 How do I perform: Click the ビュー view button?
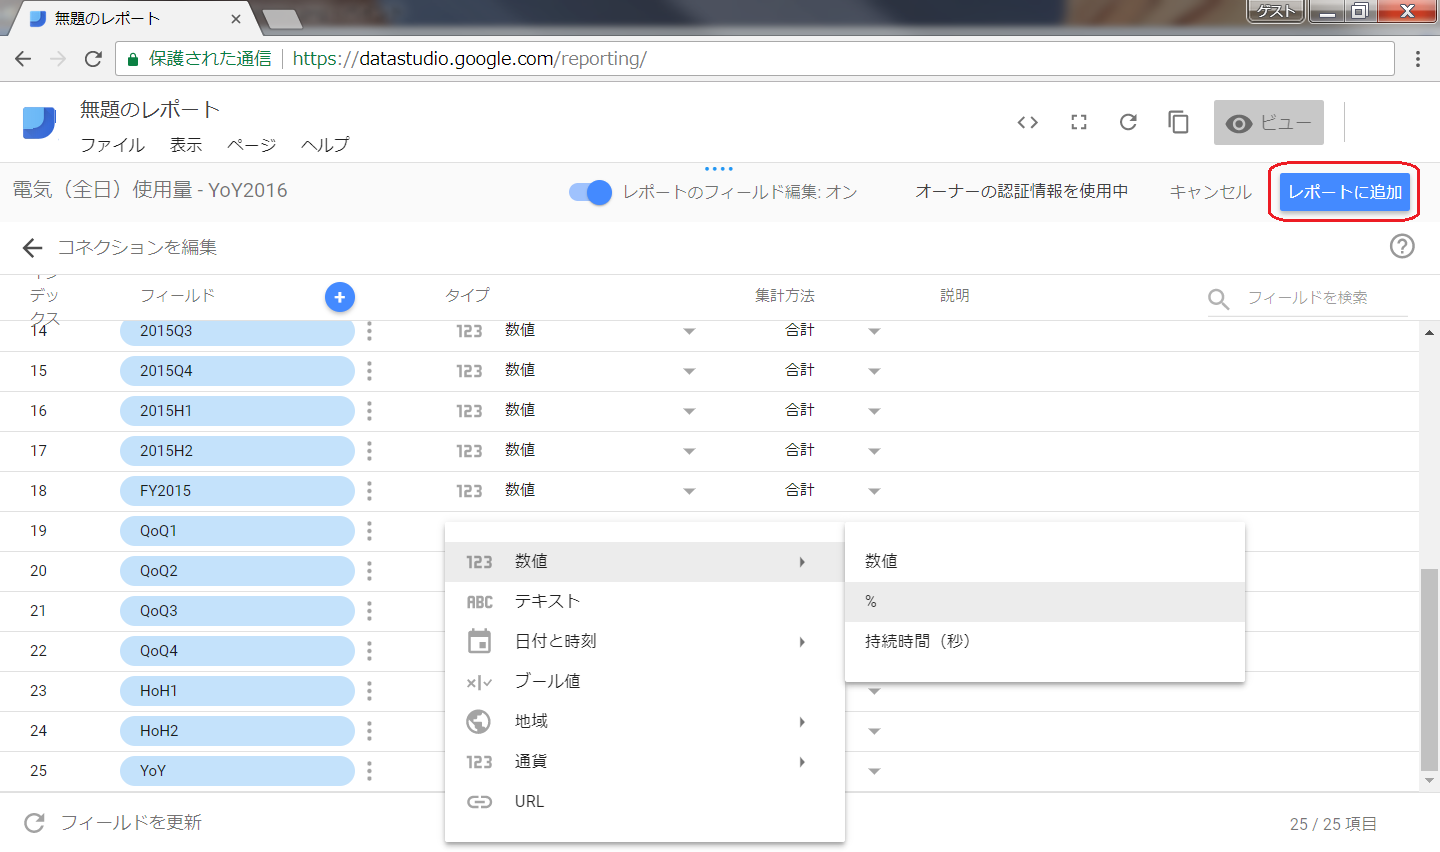(x=1269, y=123)
